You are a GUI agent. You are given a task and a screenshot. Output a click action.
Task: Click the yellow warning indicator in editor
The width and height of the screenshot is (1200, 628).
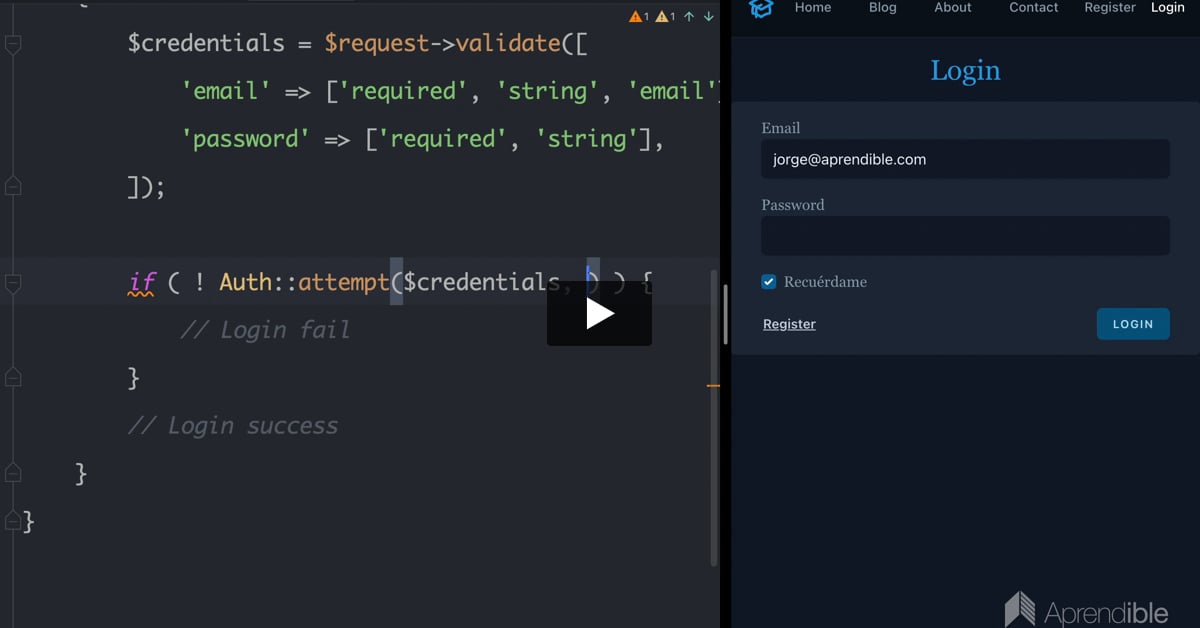666,16
